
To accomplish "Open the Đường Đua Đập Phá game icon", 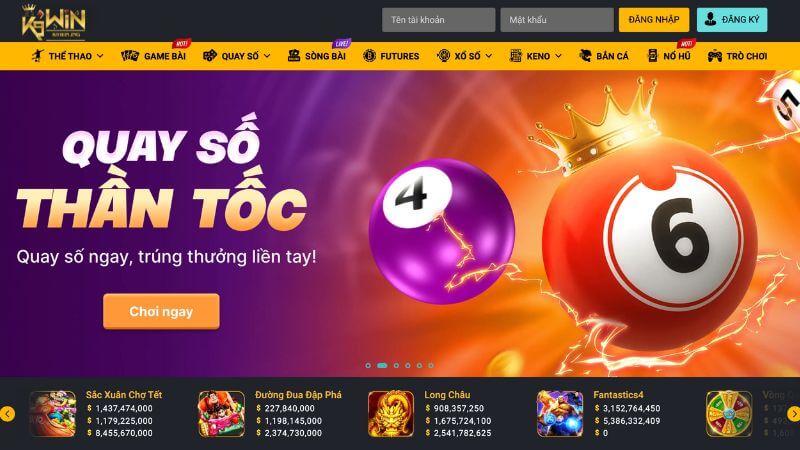I will [x=221, y=414].
